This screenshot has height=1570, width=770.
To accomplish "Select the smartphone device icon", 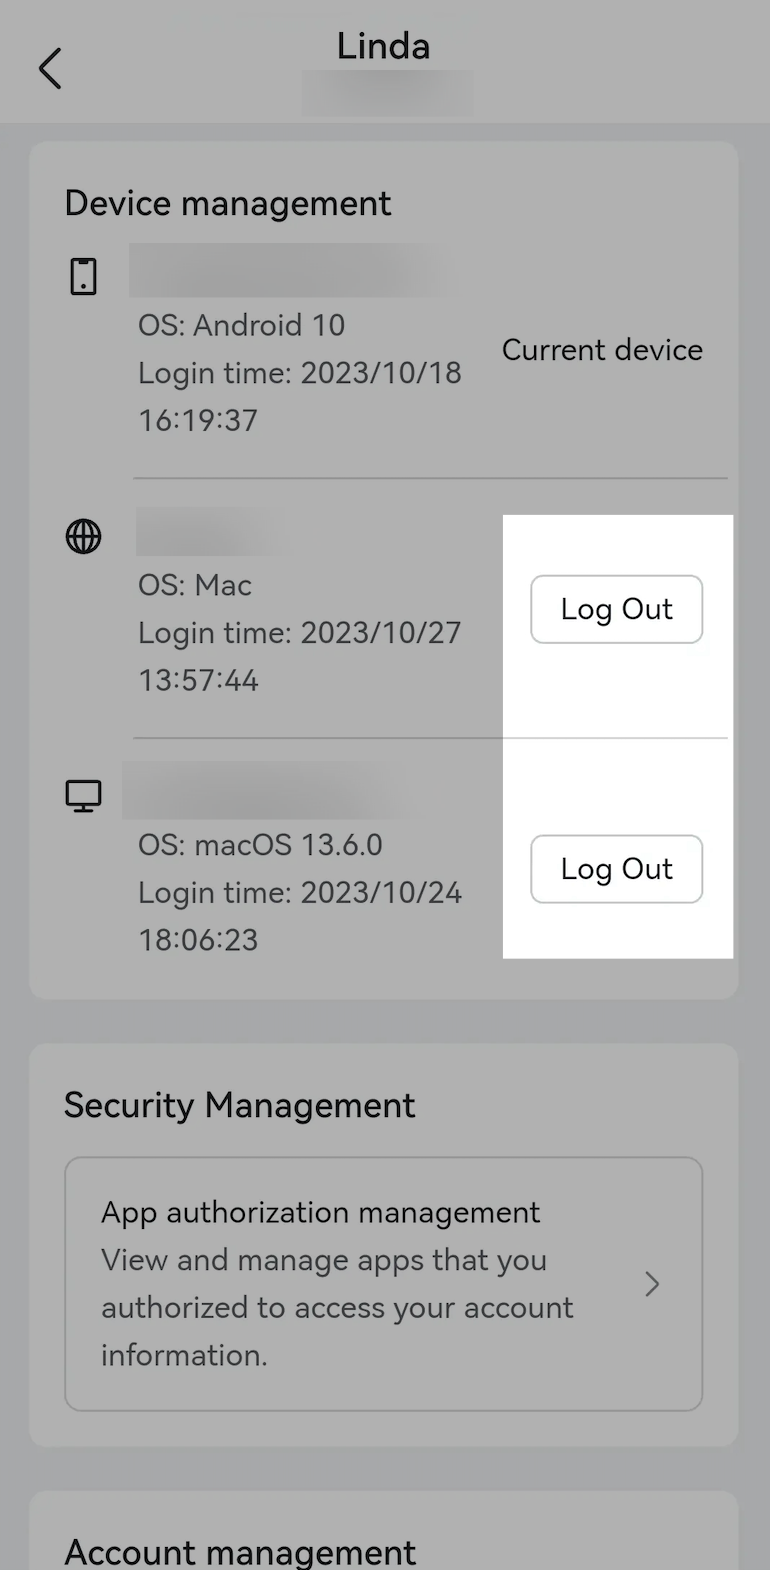I will point(84,275).
